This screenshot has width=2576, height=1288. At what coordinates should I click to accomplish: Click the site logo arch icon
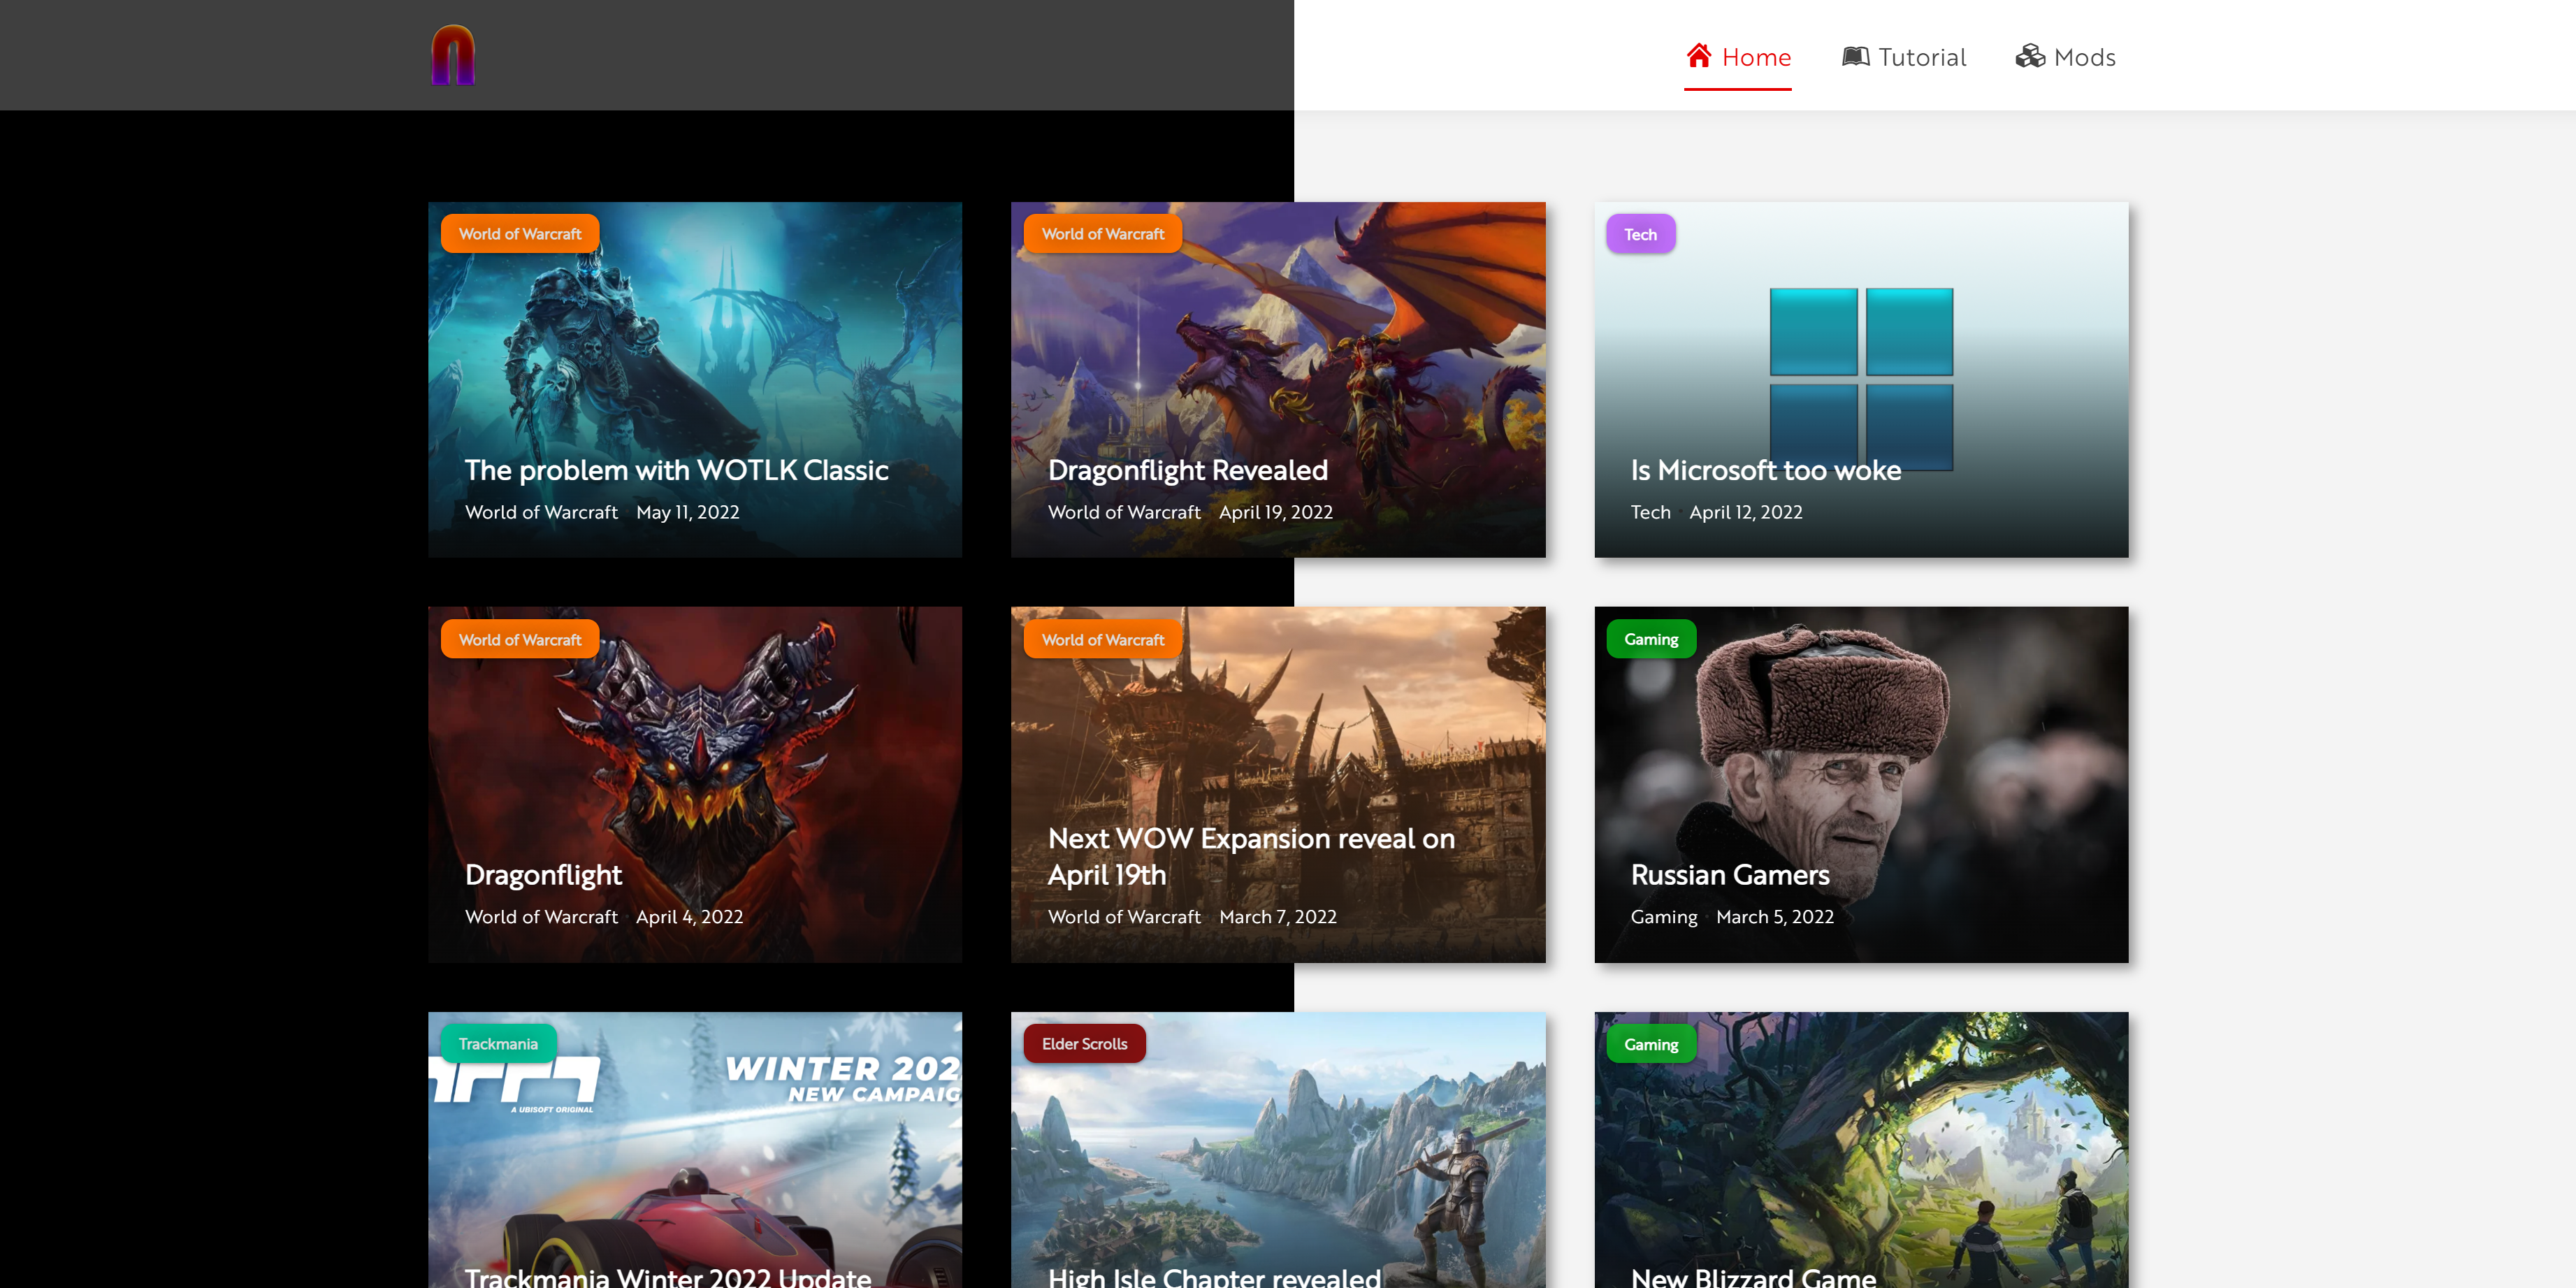coord(452,56)
